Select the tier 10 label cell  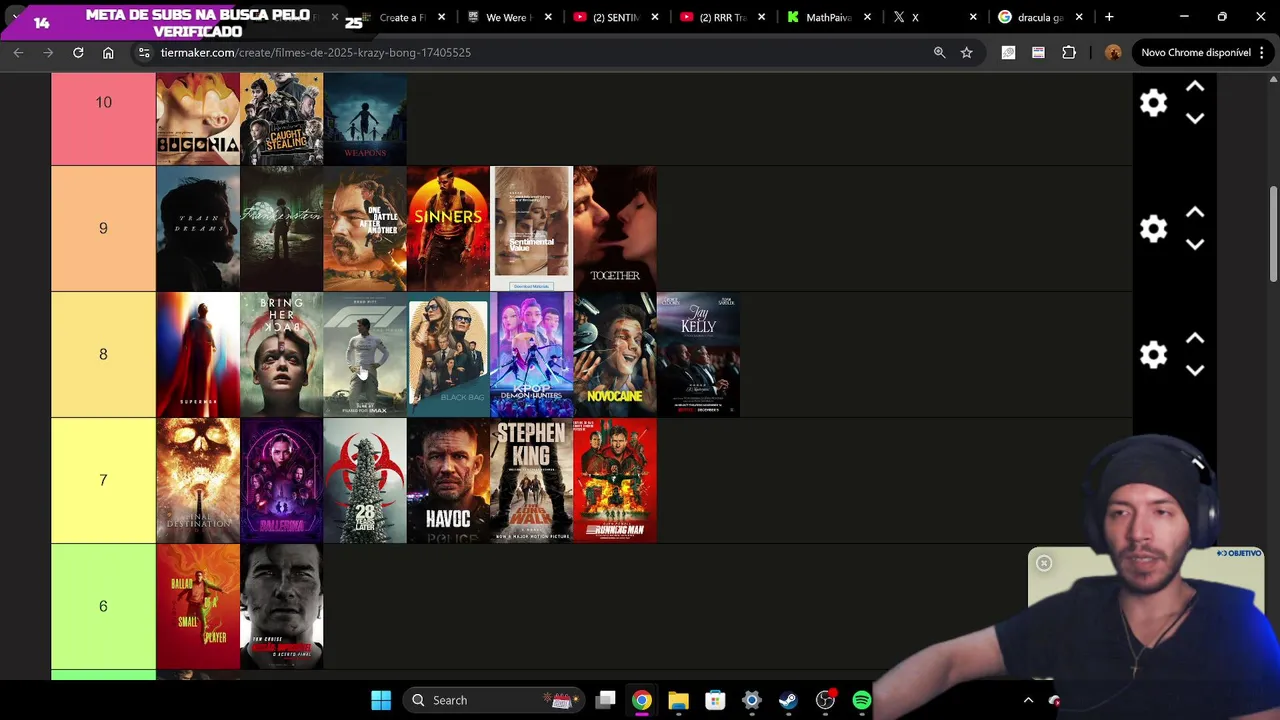coord(103,118)
